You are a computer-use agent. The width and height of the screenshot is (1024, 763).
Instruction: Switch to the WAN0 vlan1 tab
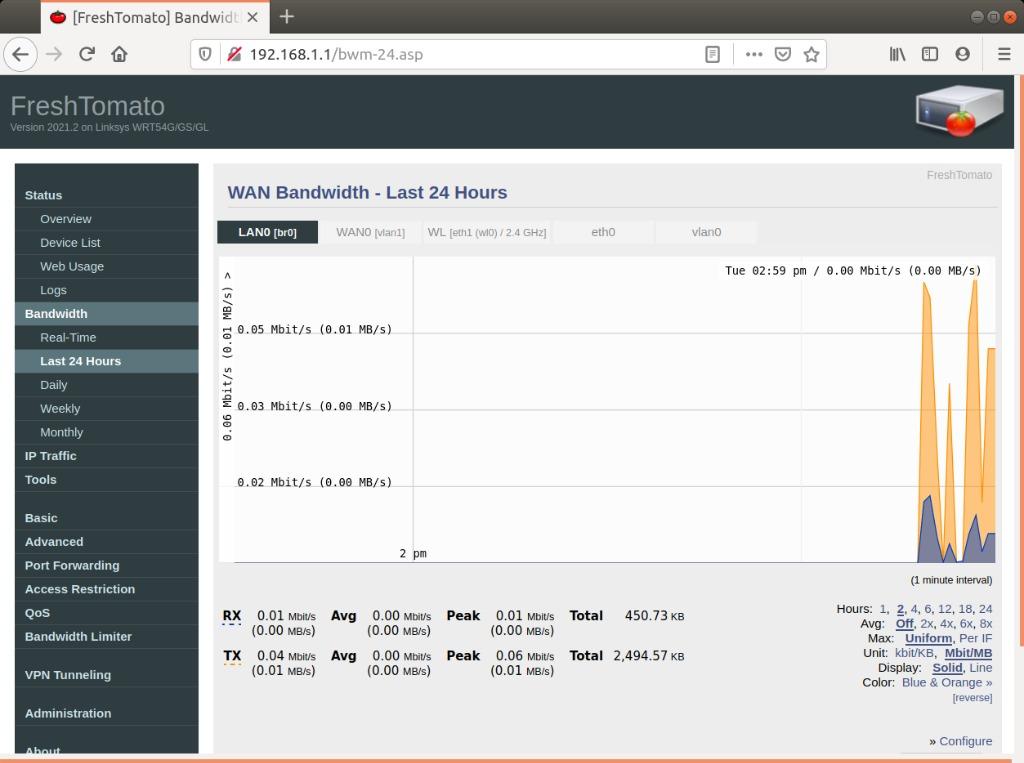click(370, 232)
